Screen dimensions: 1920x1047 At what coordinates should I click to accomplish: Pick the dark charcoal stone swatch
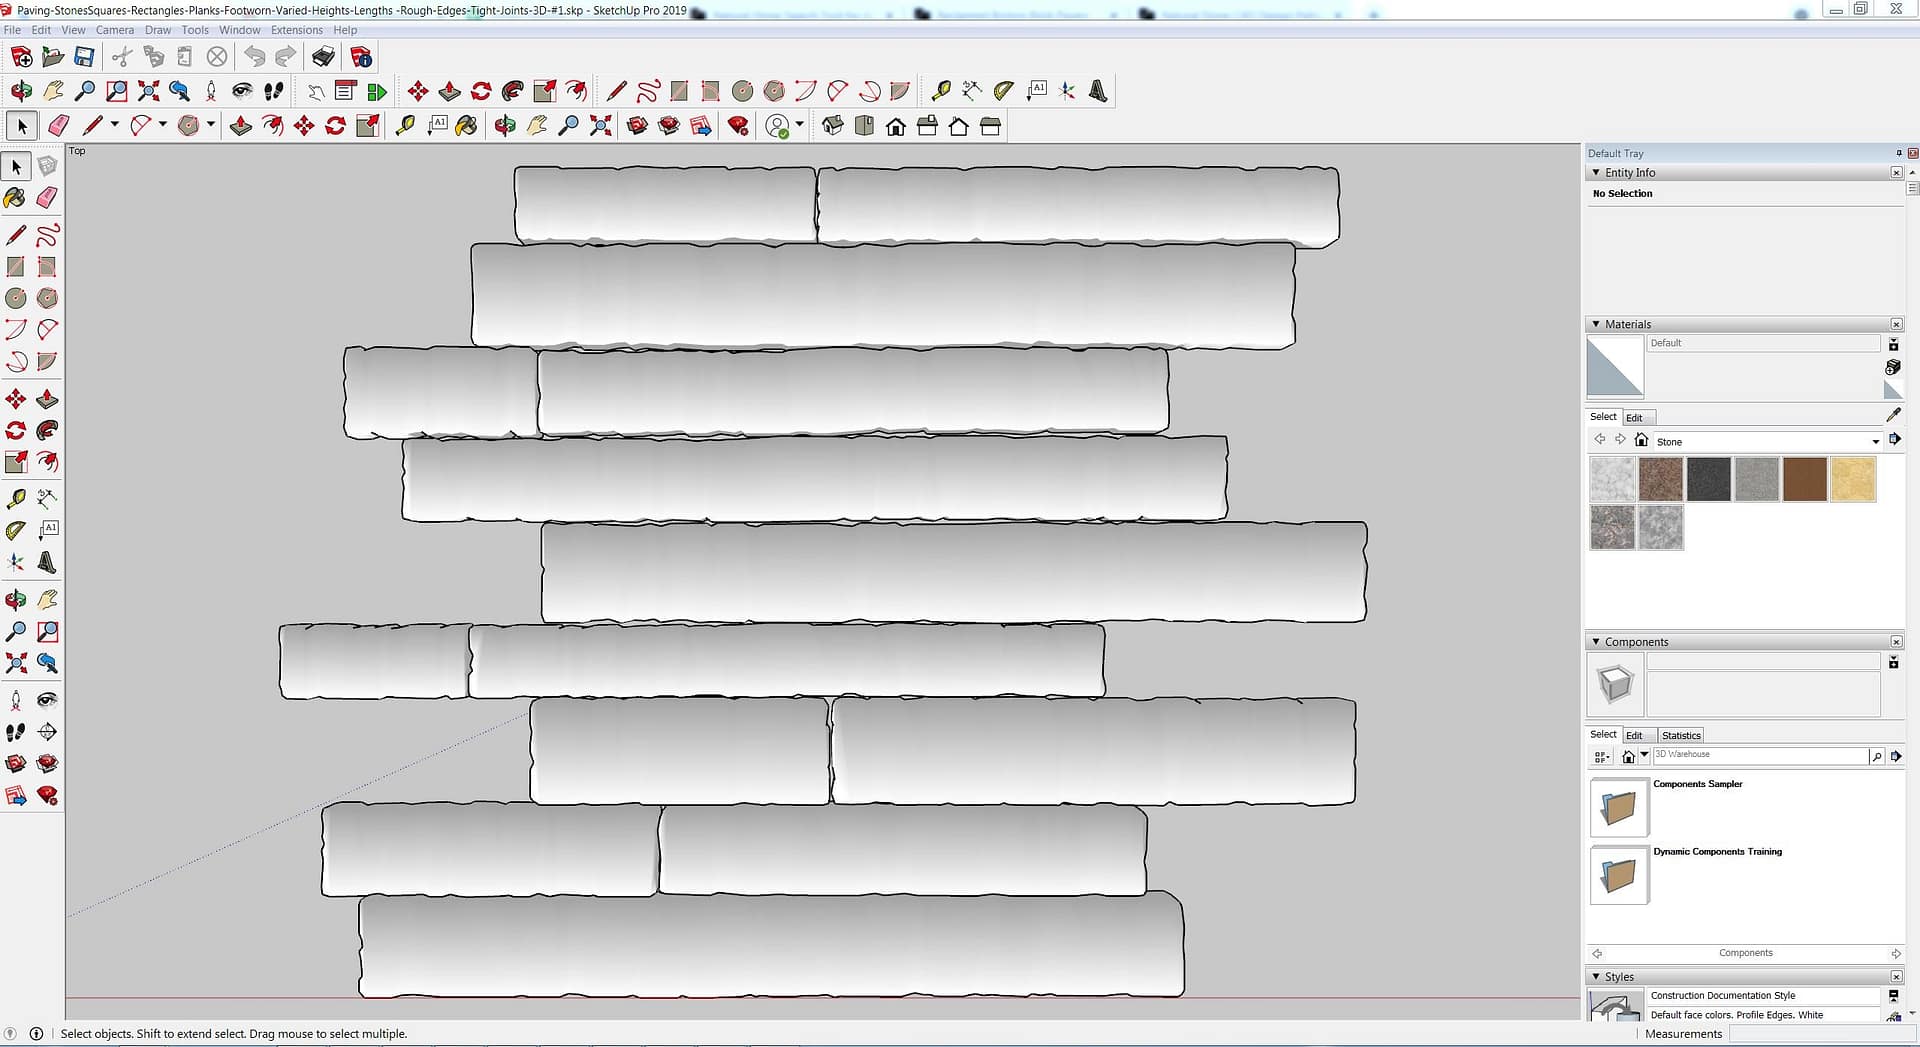1708,479
